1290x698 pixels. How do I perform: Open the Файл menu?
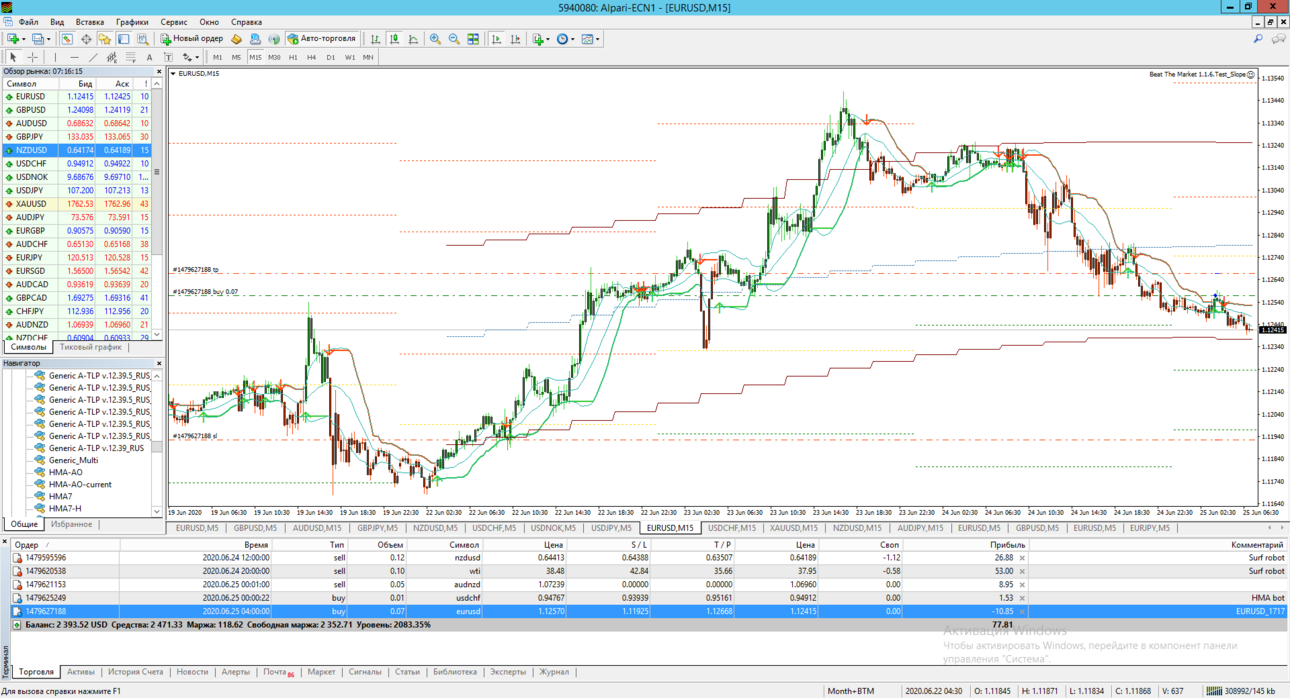point(29,22)
